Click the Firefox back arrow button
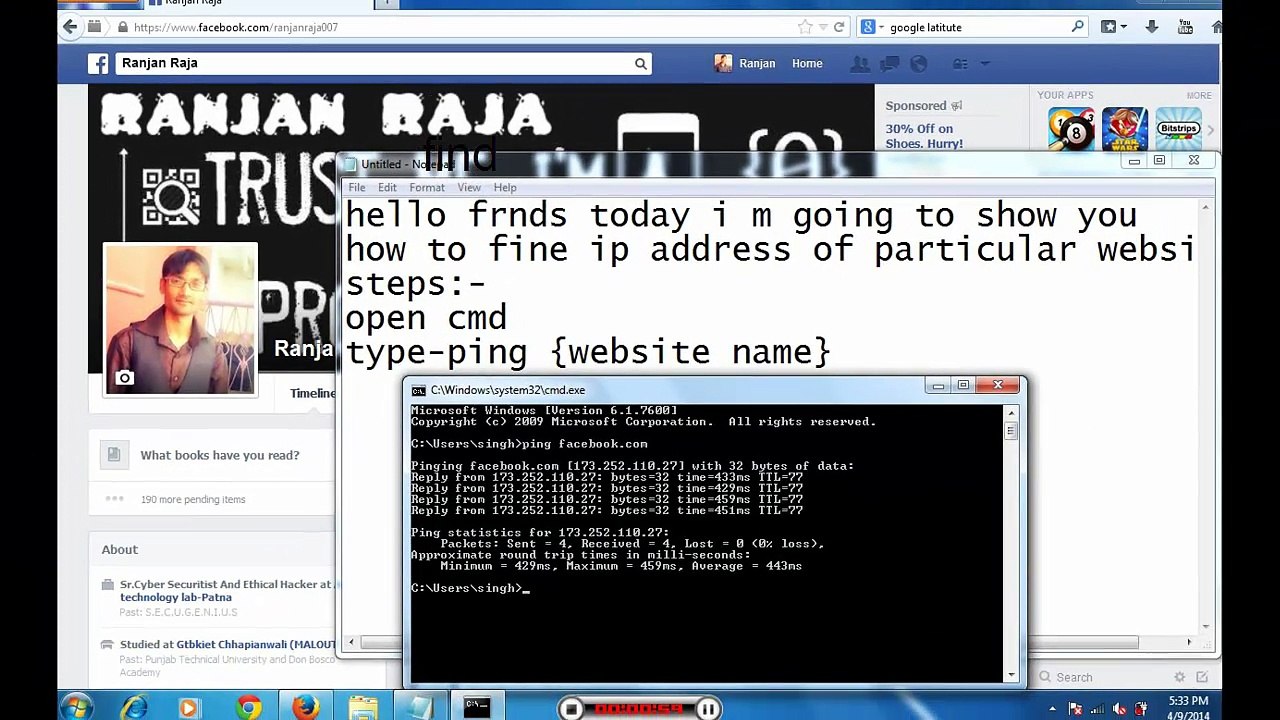The image size is (1280, 720). pos(70,27)
